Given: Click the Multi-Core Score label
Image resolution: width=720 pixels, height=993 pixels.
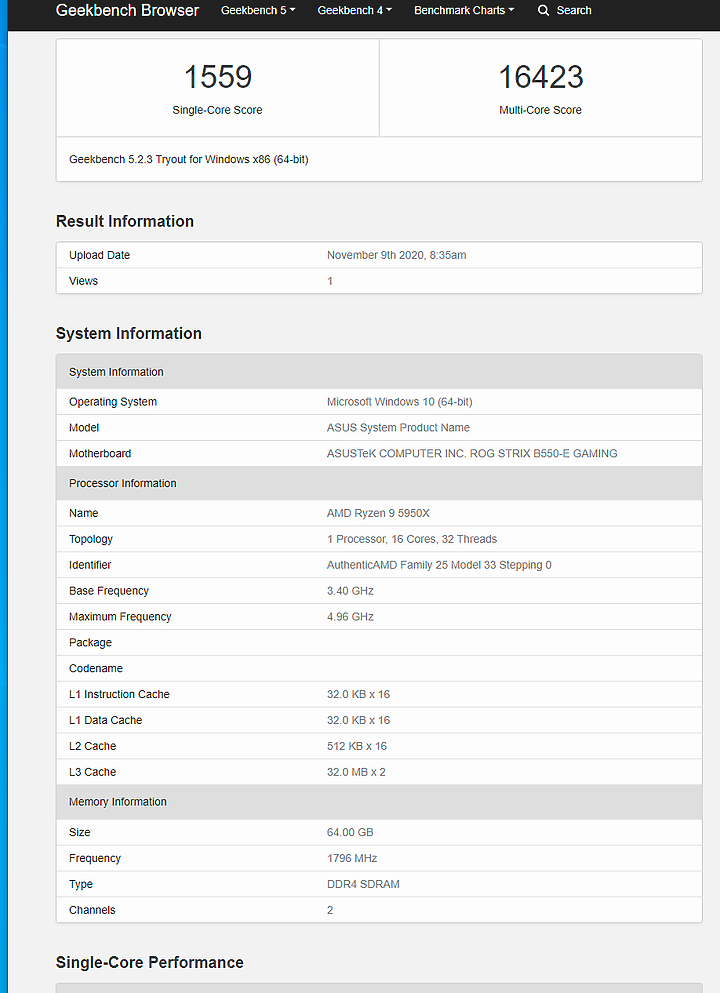Looking at the screenshot, I should [x=540, y=110].
